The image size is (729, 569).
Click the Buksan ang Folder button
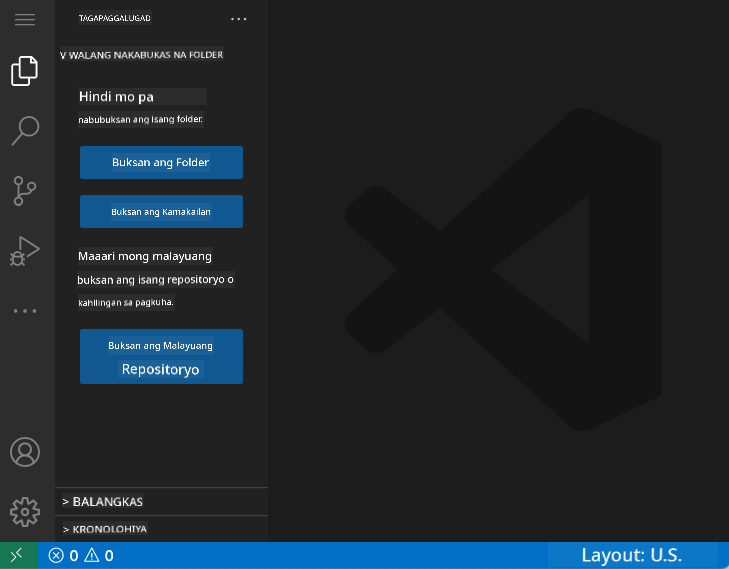pyautogui.click(x=161, y=162)
